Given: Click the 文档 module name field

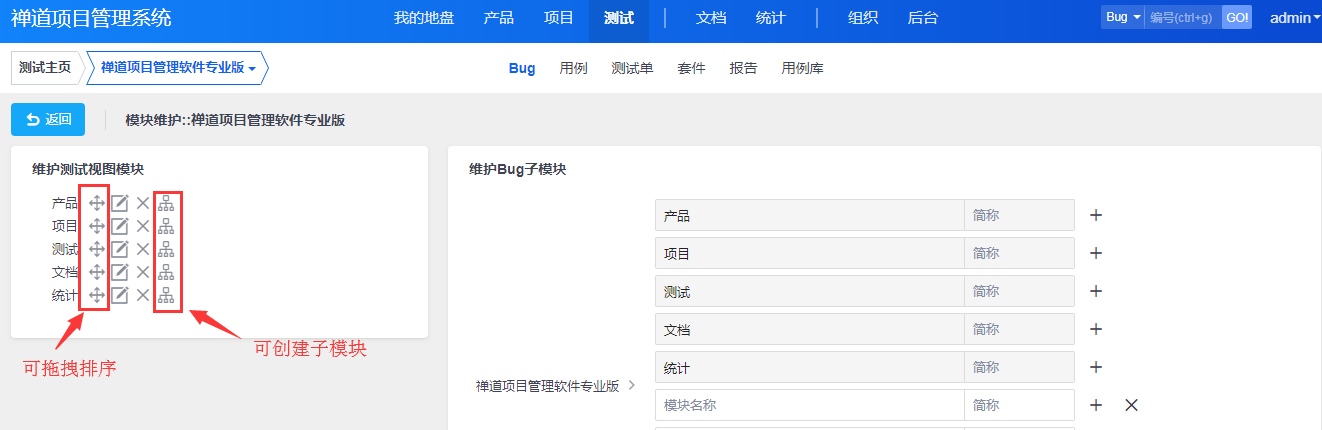Looking at the screenshot, I should tap(810, 329).
